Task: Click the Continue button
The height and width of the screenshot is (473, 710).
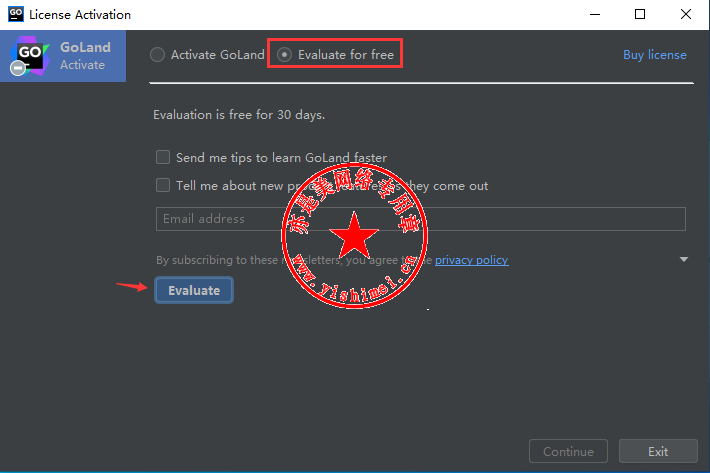Action: click(x=568, y=451)
